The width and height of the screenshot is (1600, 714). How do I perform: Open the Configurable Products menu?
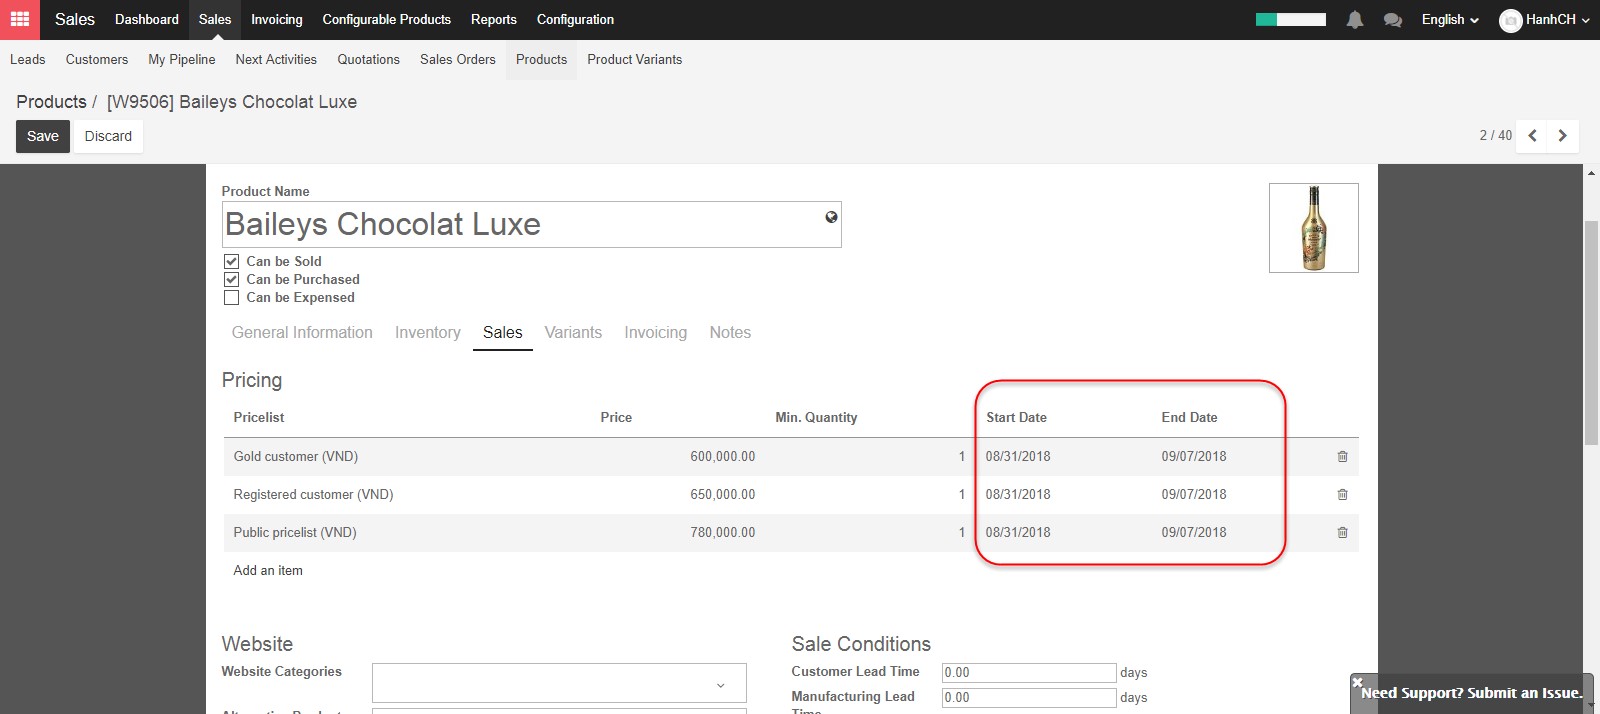coord(387,20)
